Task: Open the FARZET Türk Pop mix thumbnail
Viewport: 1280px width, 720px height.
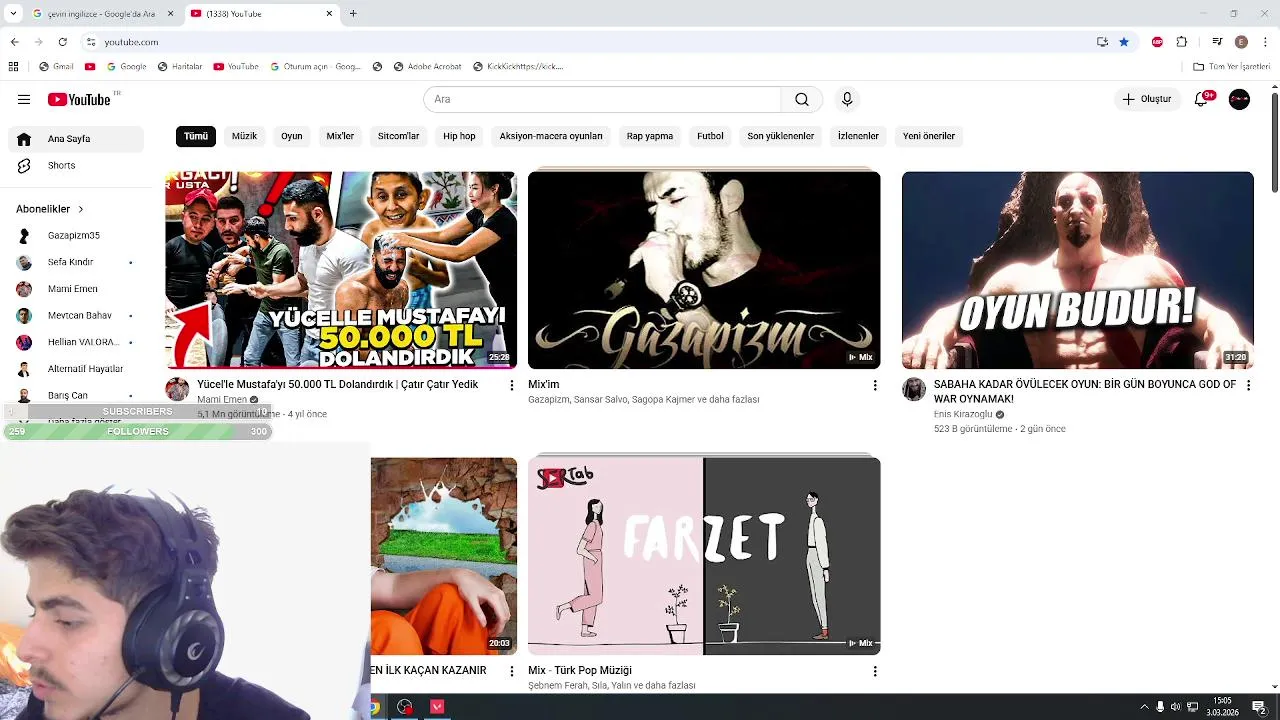Action: 704,556
